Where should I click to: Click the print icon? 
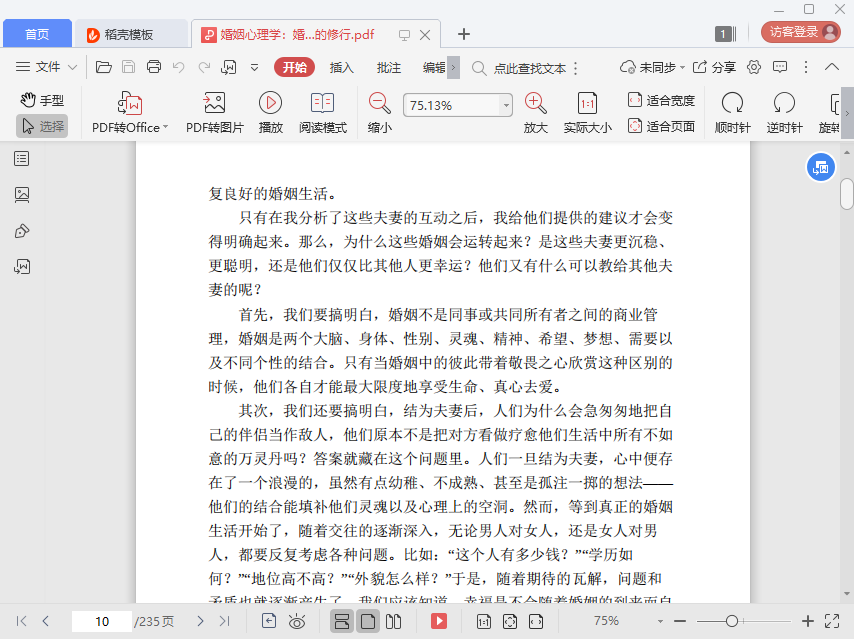pyautogui.click(x=154, y=67)
